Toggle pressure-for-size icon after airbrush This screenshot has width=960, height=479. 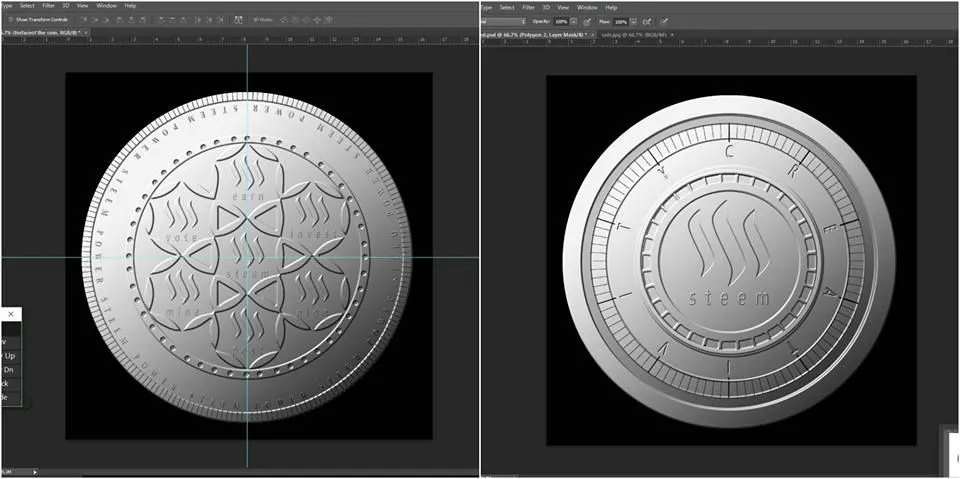click(x=664, y=21)
